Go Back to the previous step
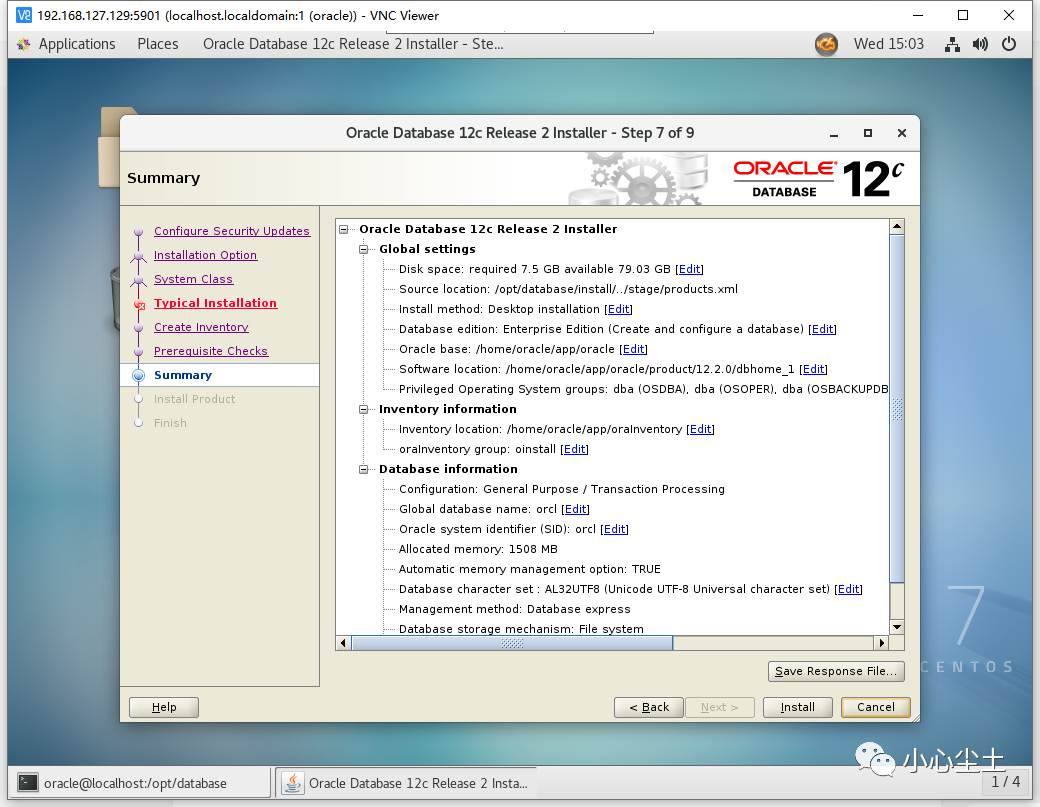The width and height of the screenshot is (1040, 807). tap(649, 707)
